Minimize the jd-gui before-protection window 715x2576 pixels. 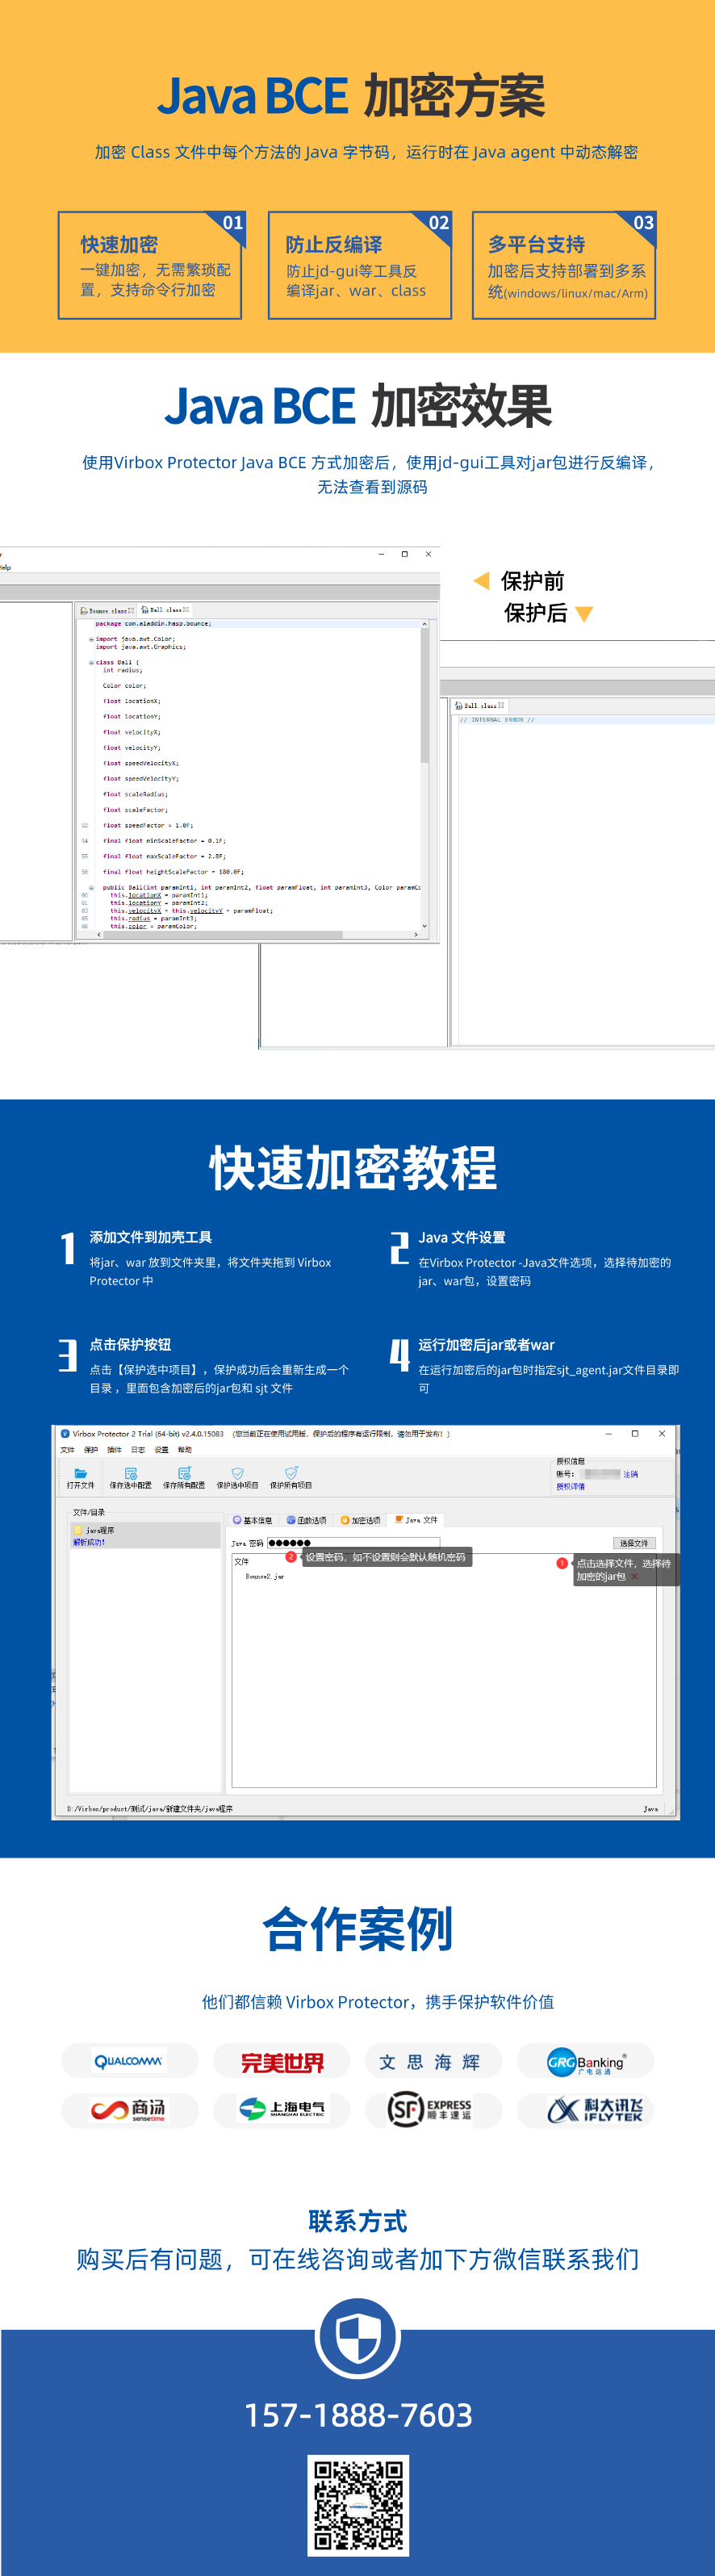pos(381,554)
